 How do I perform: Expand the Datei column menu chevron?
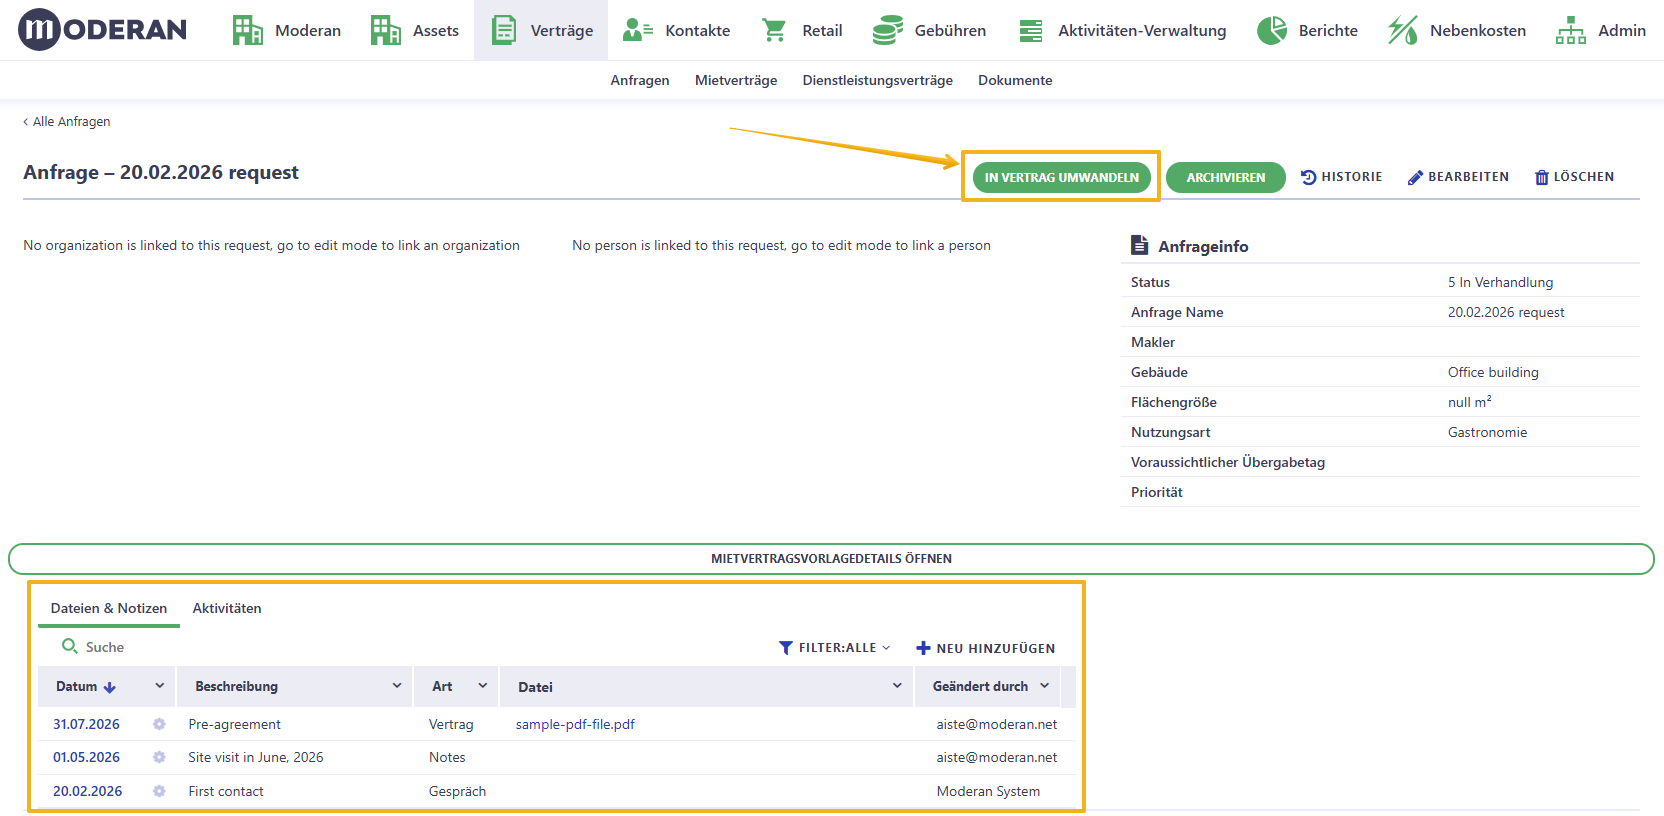[897, 686]
